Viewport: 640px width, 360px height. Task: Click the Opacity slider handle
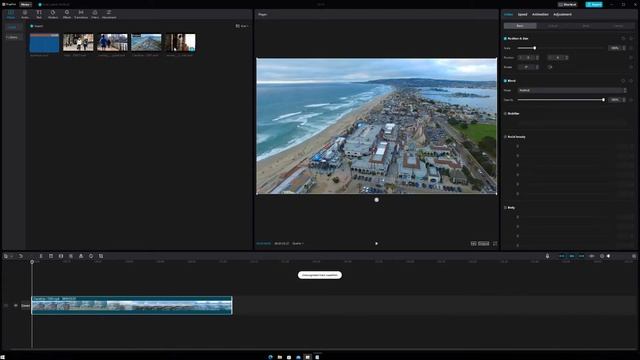coord(603,100)
